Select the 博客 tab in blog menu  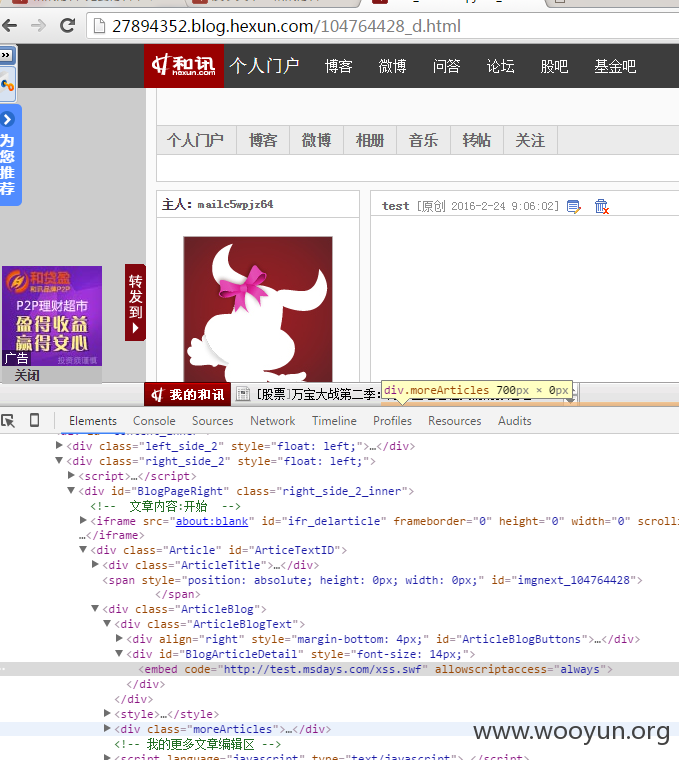[263, 140]
